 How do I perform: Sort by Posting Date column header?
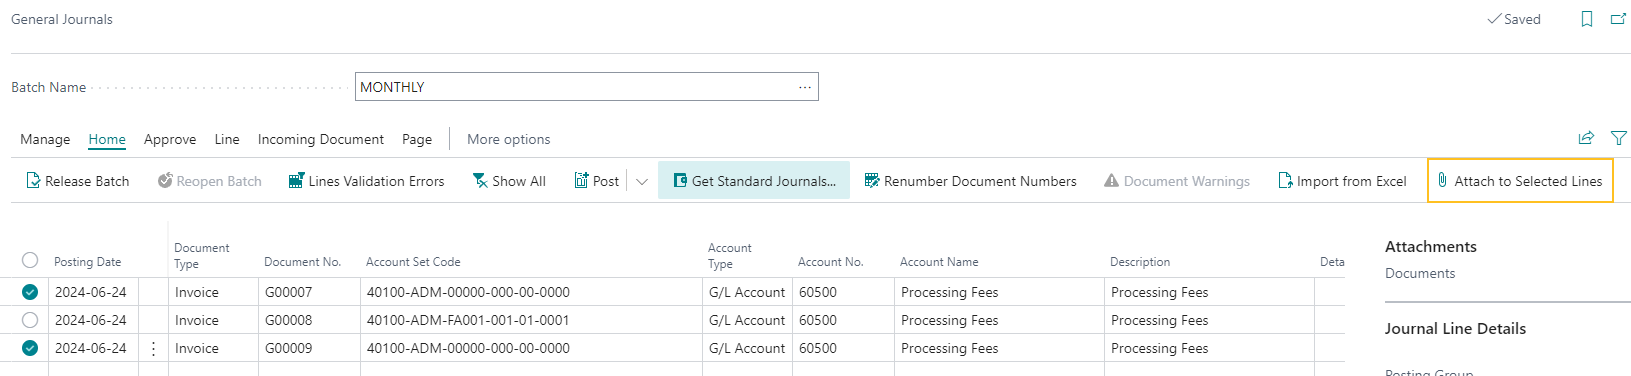tap(88, 262)
